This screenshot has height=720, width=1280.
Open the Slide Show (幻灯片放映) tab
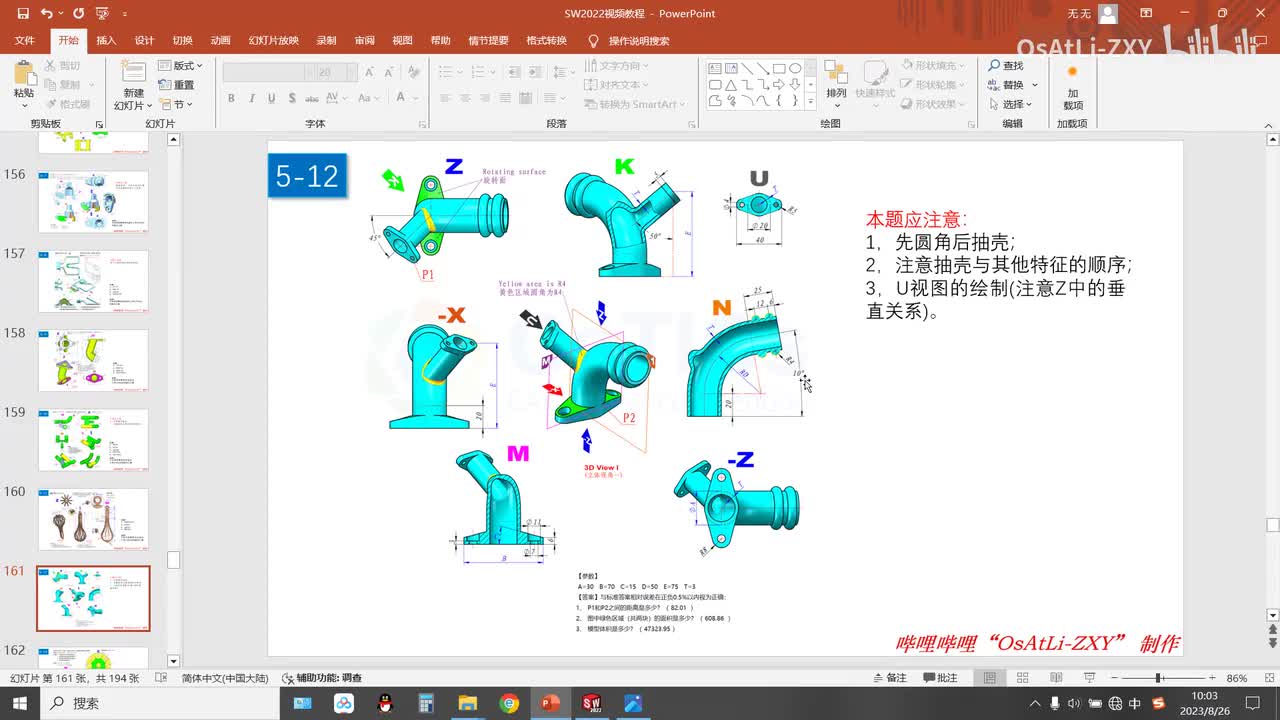click(274, 41)
